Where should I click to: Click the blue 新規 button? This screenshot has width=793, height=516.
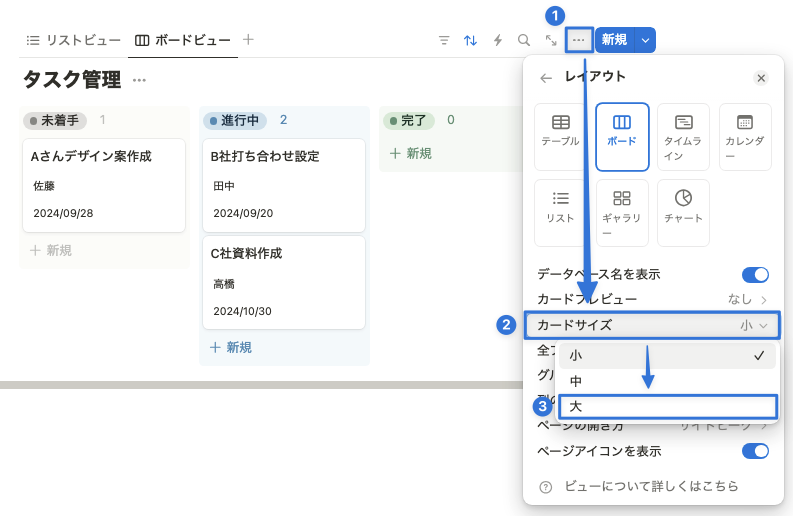(x=614, y=40)
